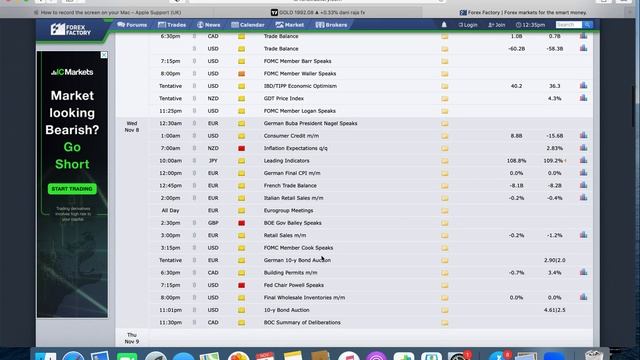The height and width of the screenshot is (360, 640).
Task: Toggle alert for FOMC Member Cook Speaks
Action: (x=194, y=248)
